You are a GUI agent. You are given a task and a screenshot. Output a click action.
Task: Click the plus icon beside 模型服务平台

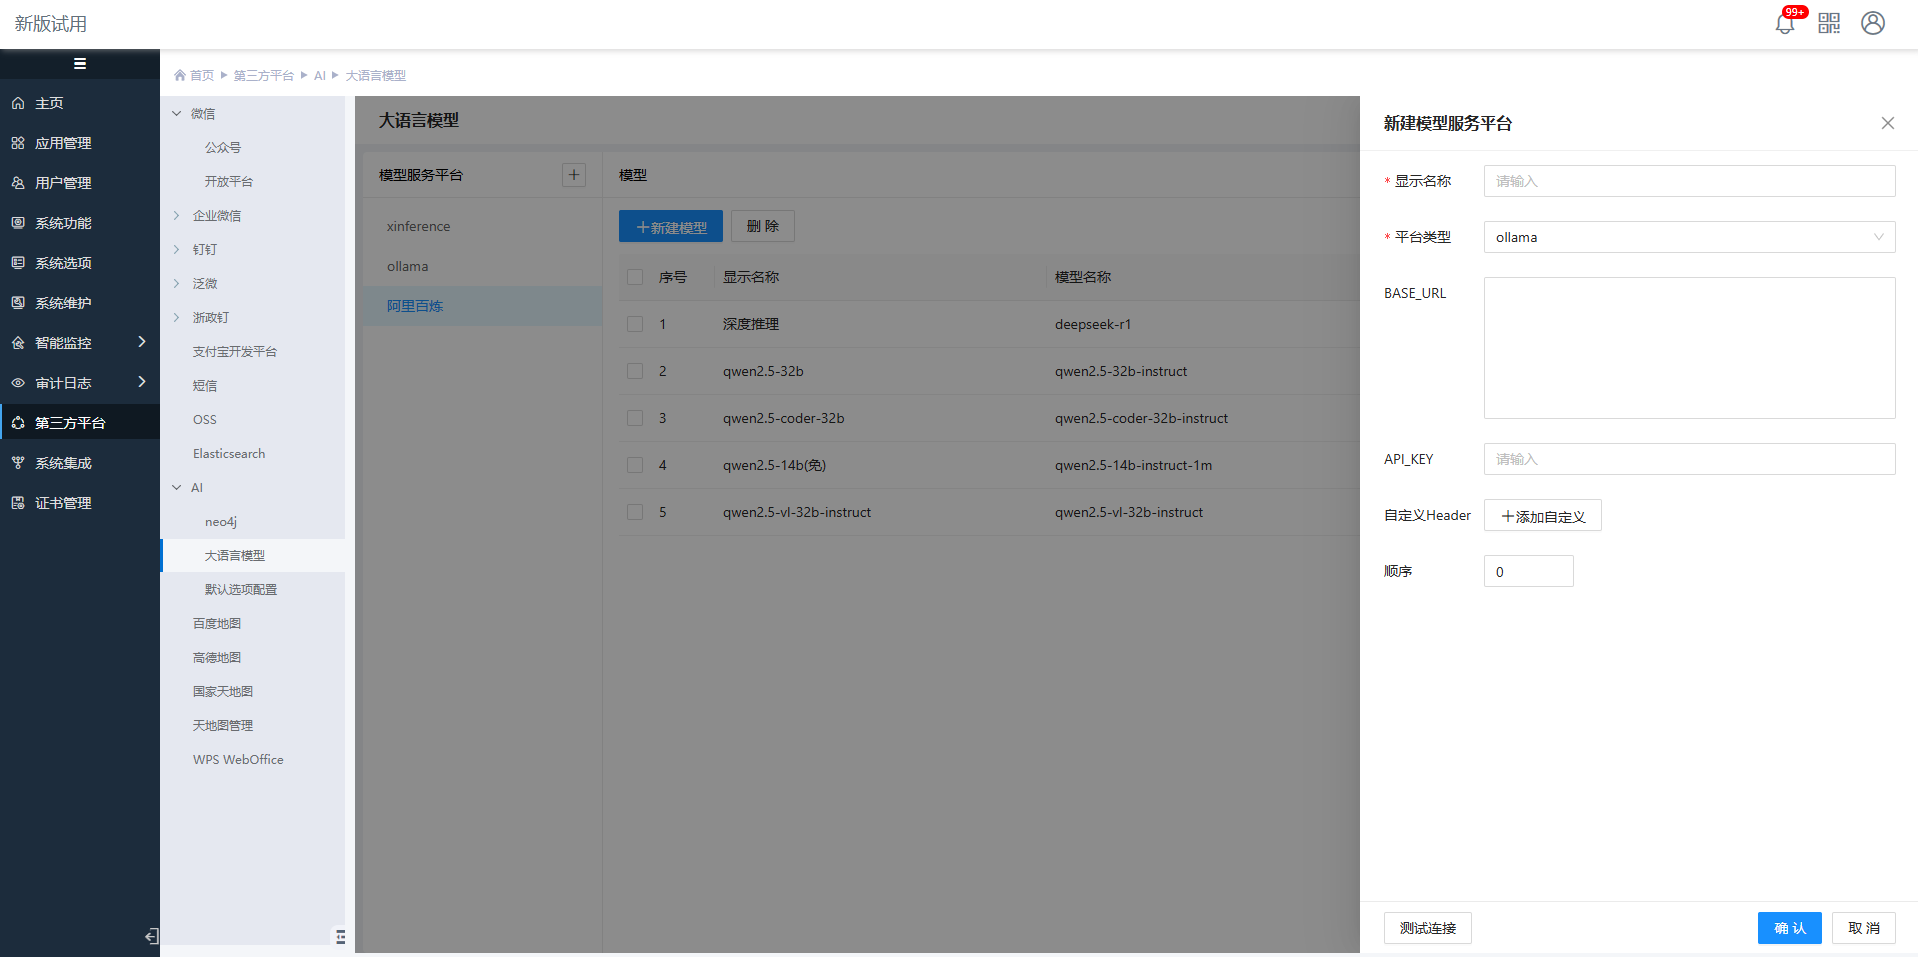coord(574,175)
